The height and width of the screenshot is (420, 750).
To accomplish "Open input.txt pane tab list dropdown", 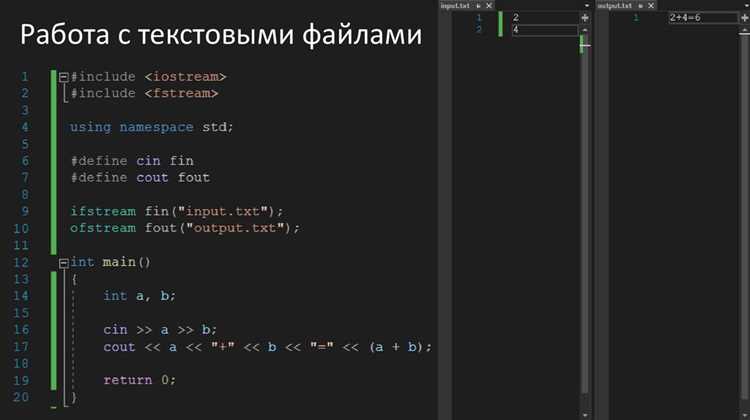I will pyautogui.click(x=586, y=6).
